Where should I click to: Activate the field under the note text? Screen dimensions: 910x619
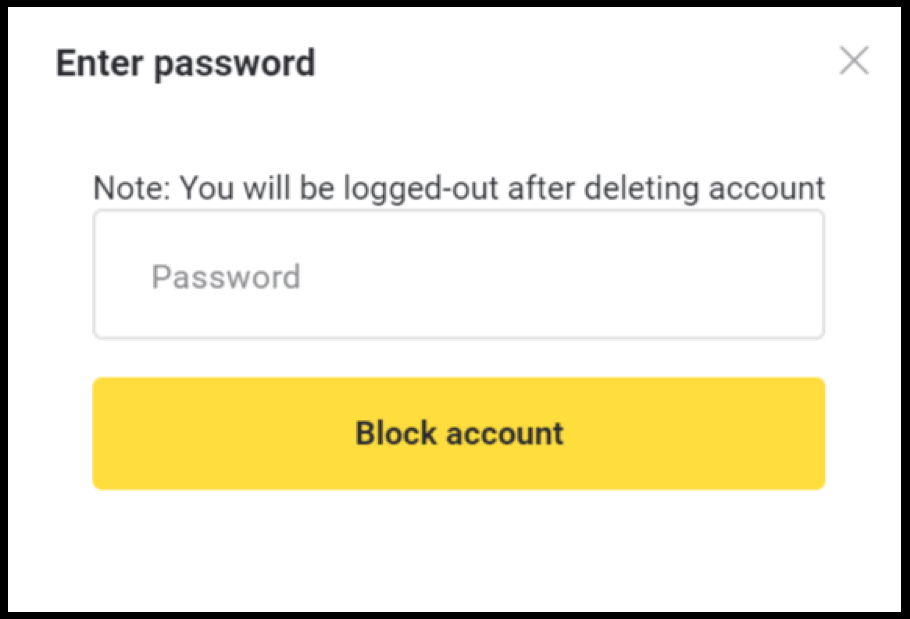pos(458,274)
